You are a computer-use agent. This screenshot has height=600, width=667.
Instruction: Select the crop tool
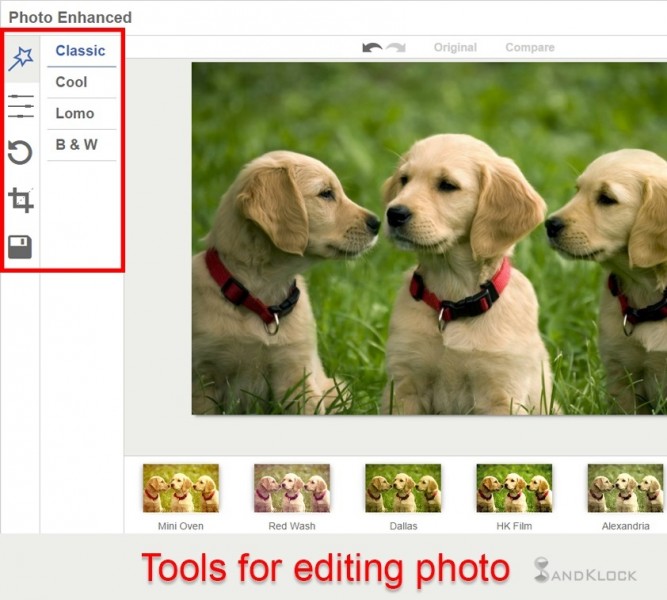pos(21,200)
